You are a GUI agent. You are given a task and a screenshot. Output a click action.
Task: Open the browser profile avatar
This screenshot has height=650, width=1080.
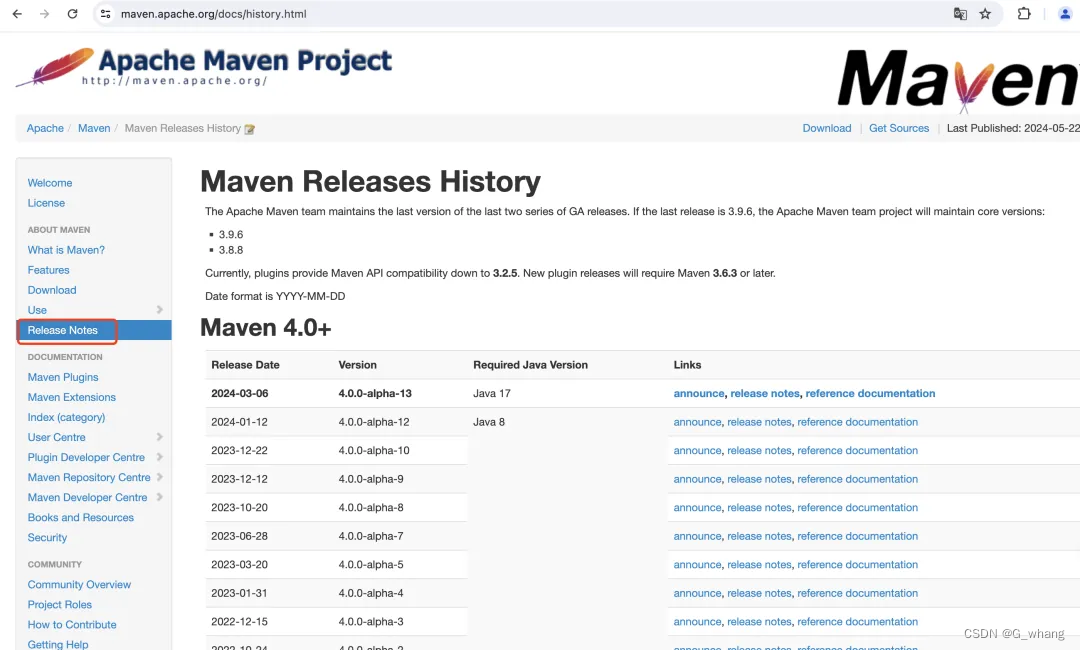tap(1065, 14)
